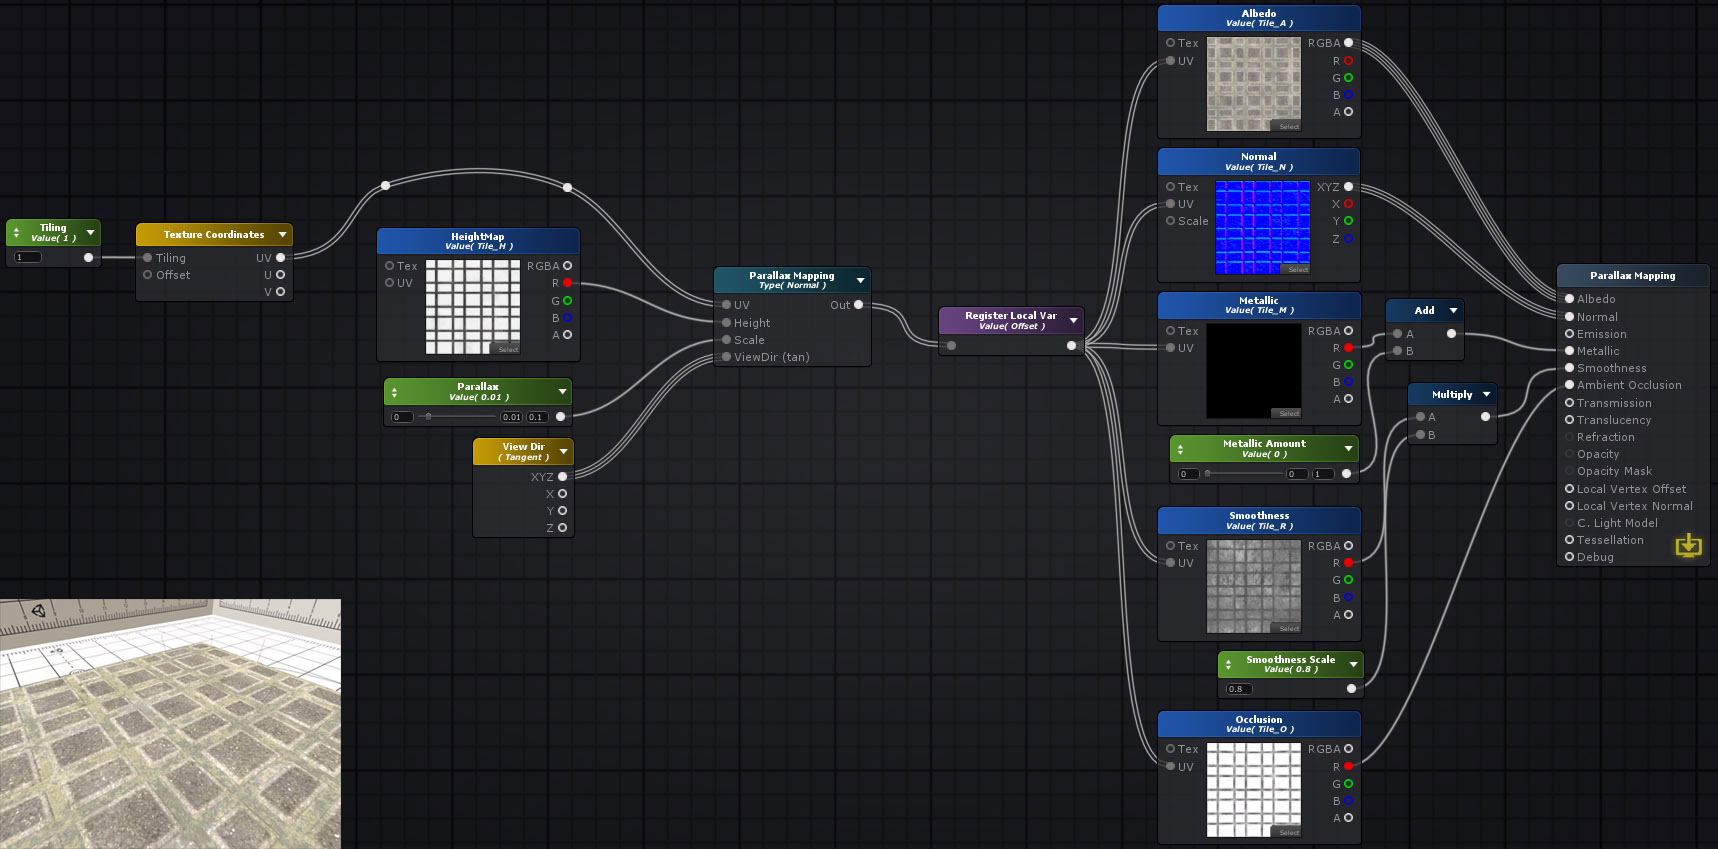Click the left wire reroute point above HeightMap
This screenshot has width=1718, height=849.
(385, 185)
